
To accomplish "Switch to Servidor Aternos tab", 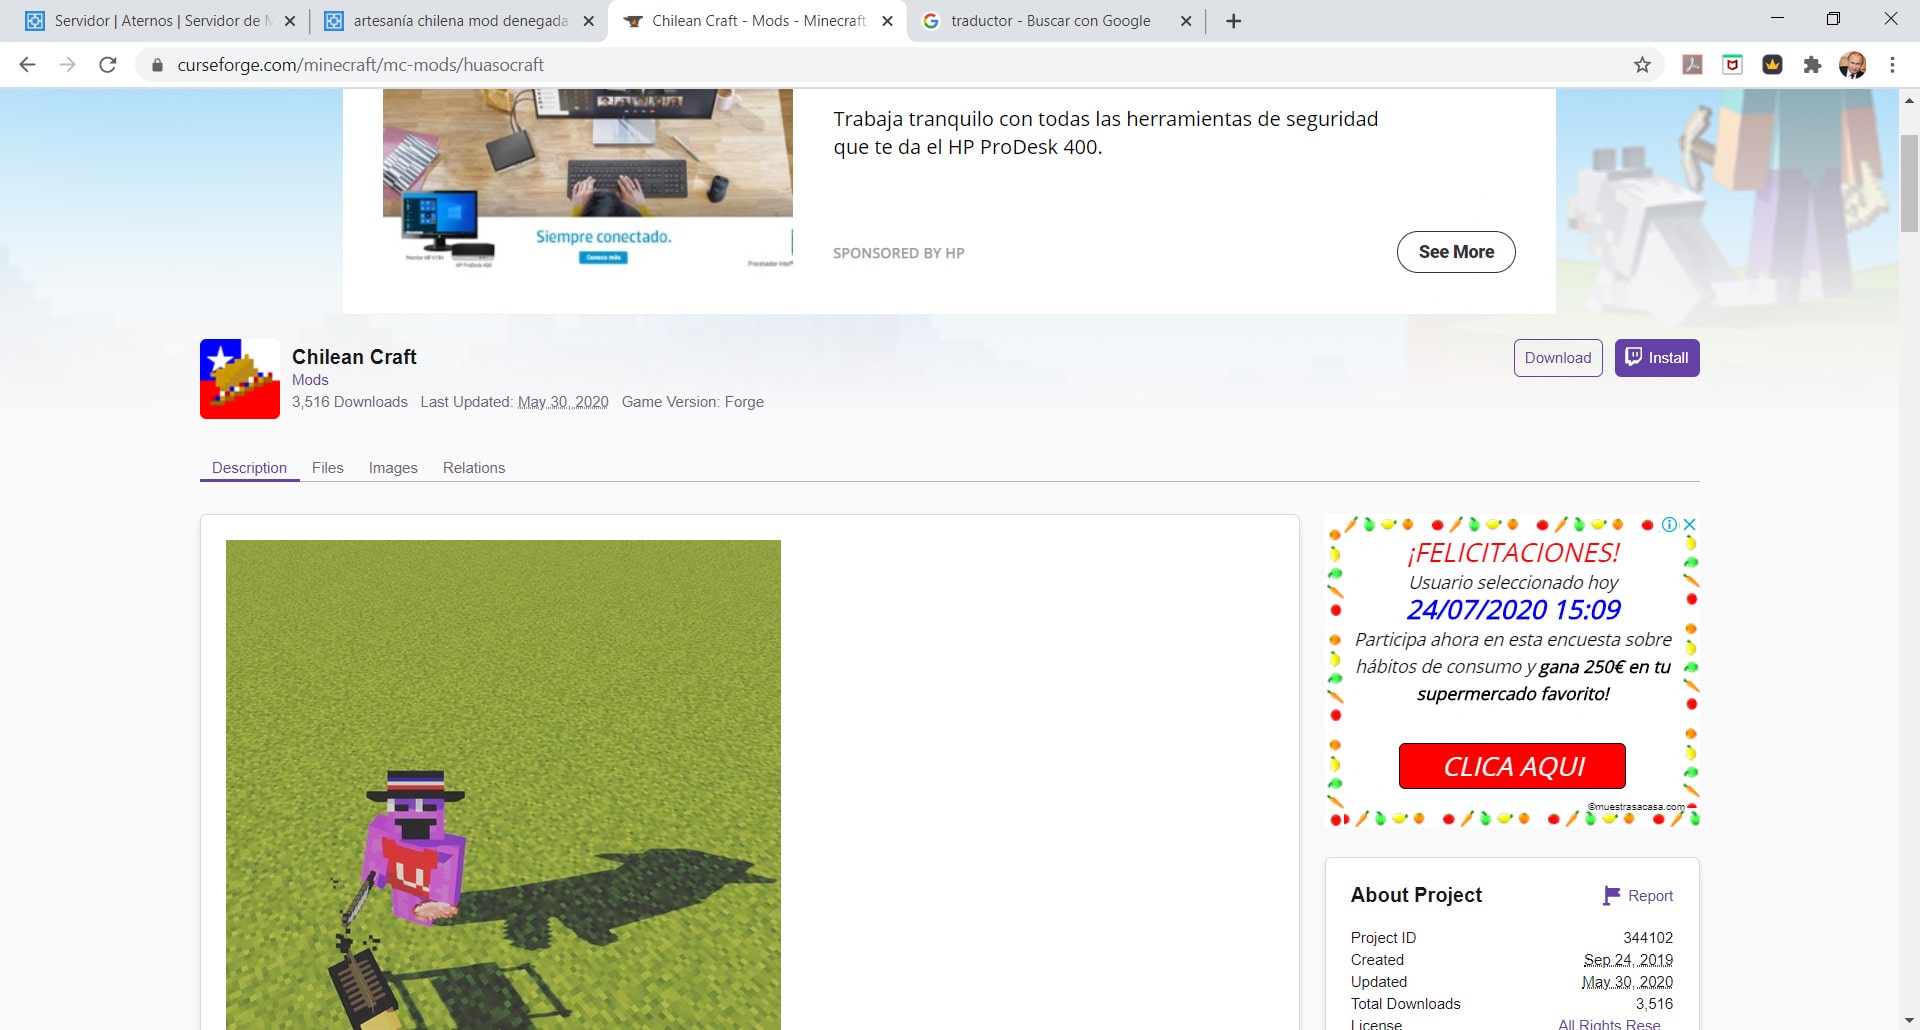I will [x=160, y=21].
